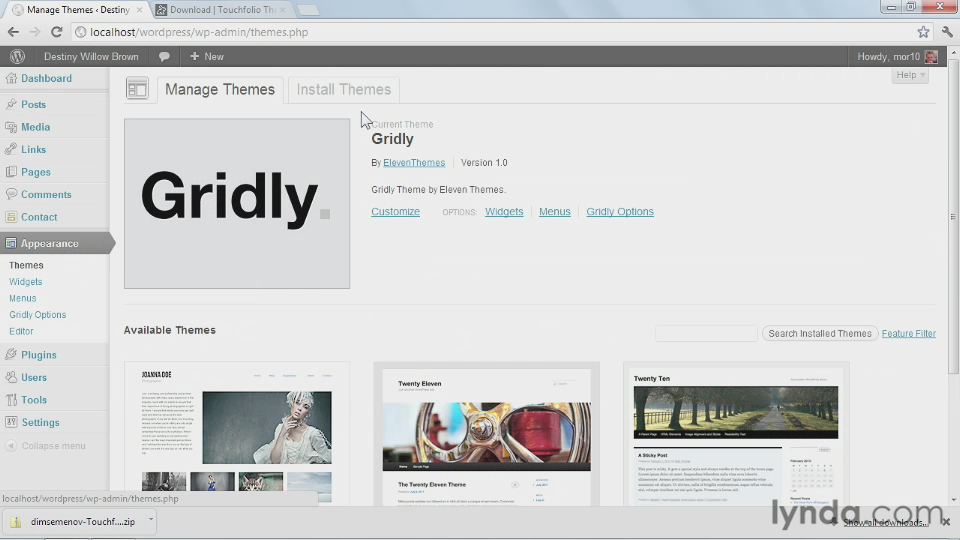
Task: Open Widgets submenu item under Appearance
Action: click(x=26, y=282)
